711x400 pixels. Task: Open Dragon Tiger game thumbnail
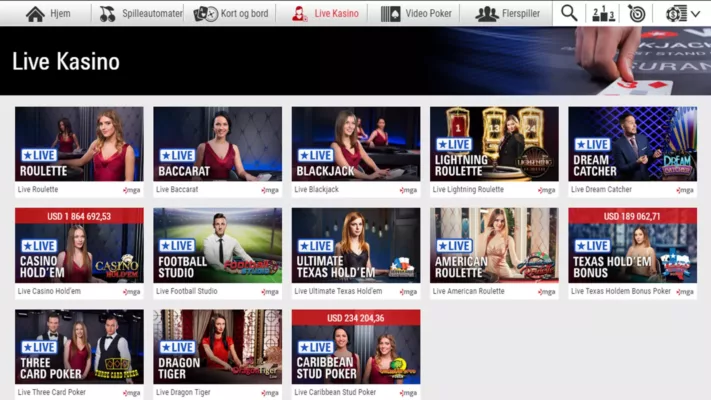point(218,347)
